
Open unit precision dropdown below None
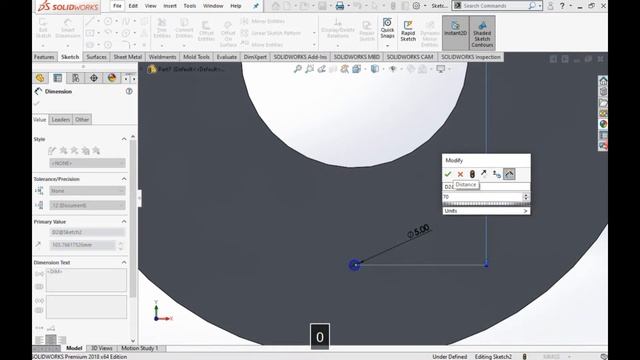tap(87, 205)
